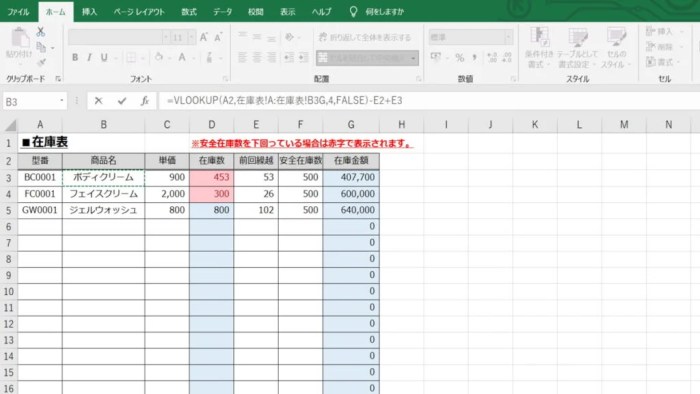Click the middle align icon

[x=257, y=37]
